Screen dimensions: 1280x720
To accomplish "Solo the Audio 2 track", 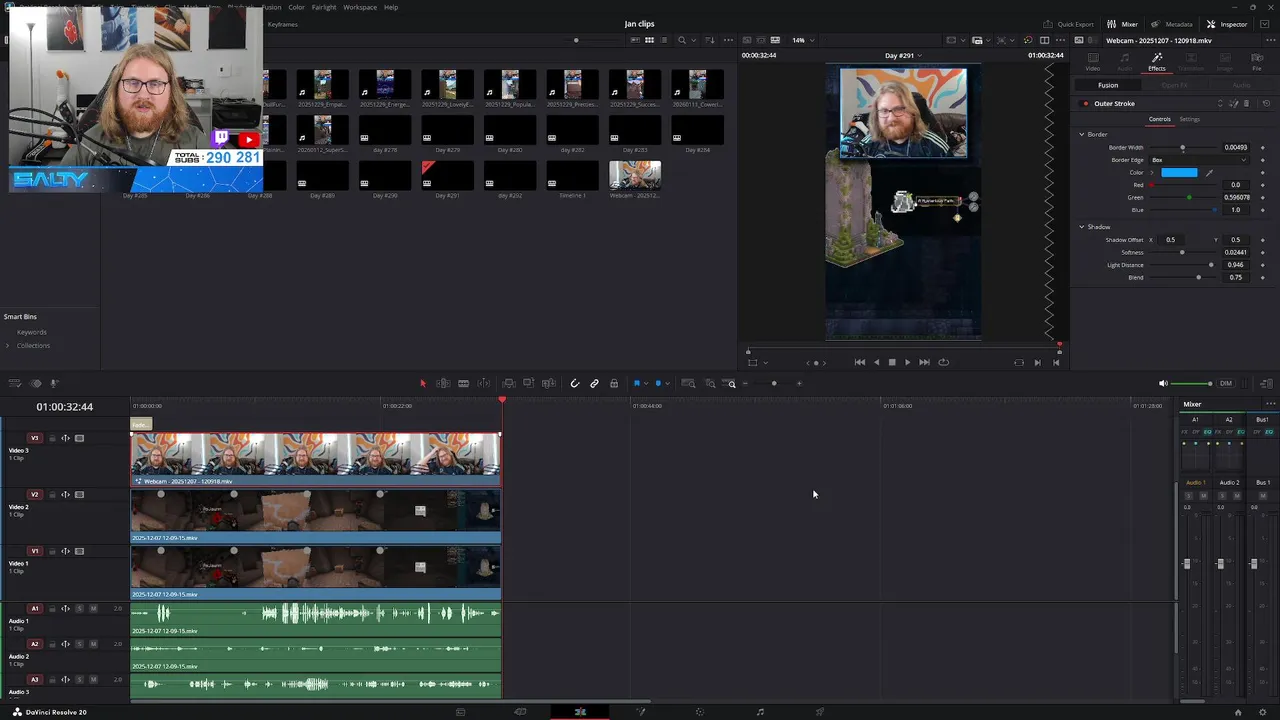I will tap(80, 644).
